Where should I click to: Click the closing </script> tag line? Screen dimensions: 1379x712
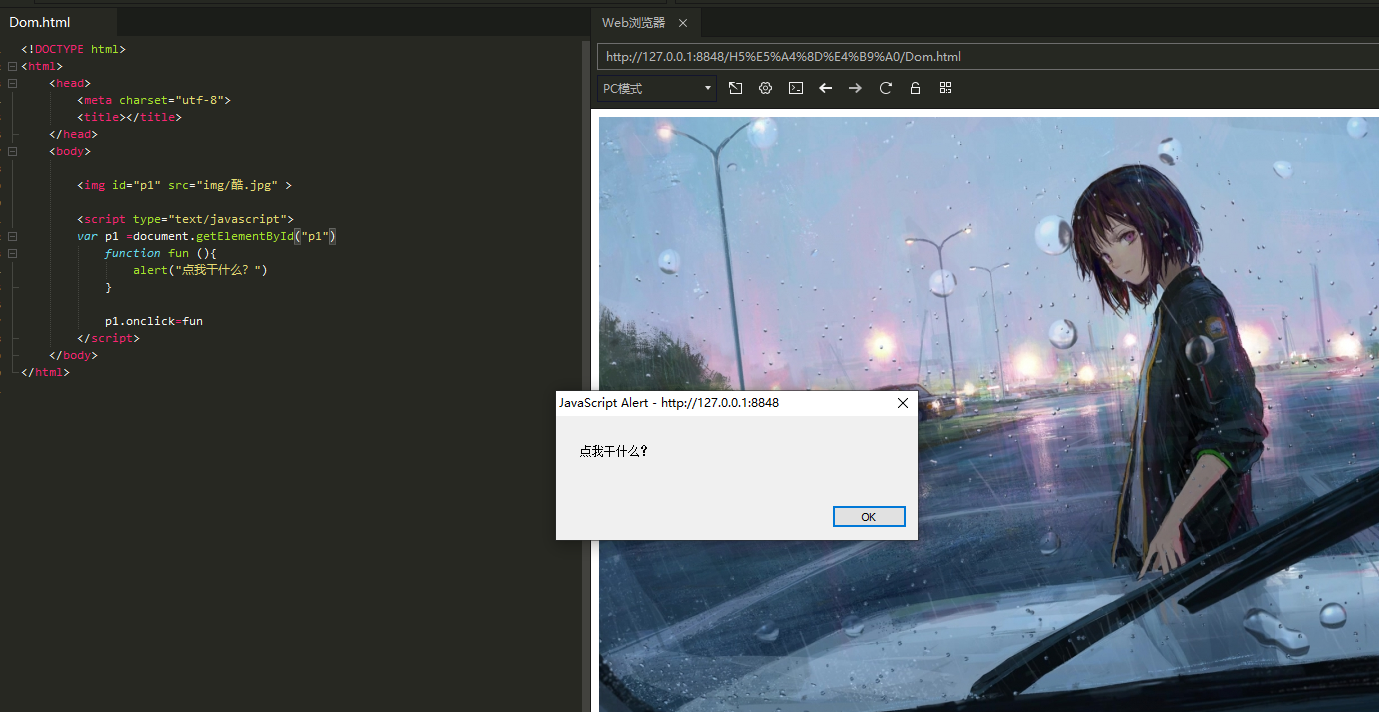click(108, 338)
